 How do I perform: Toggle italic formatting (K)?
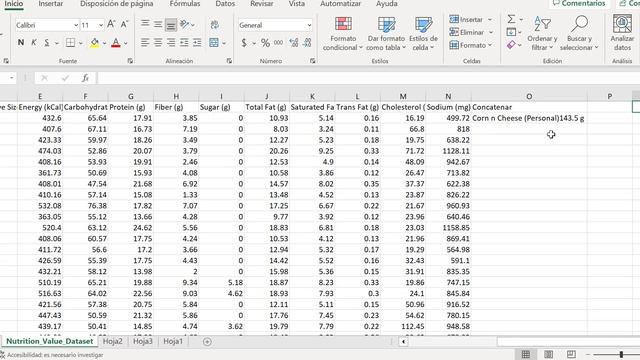pyautogui.click(x=34, y=43)
